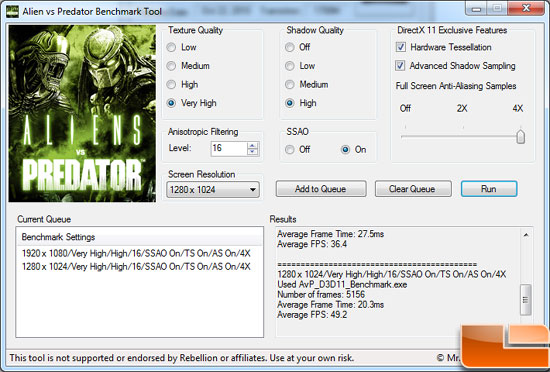Open the Screen Resolution dropdown
The width and height of the screenshot is (550, 372).
pos(213,190)
